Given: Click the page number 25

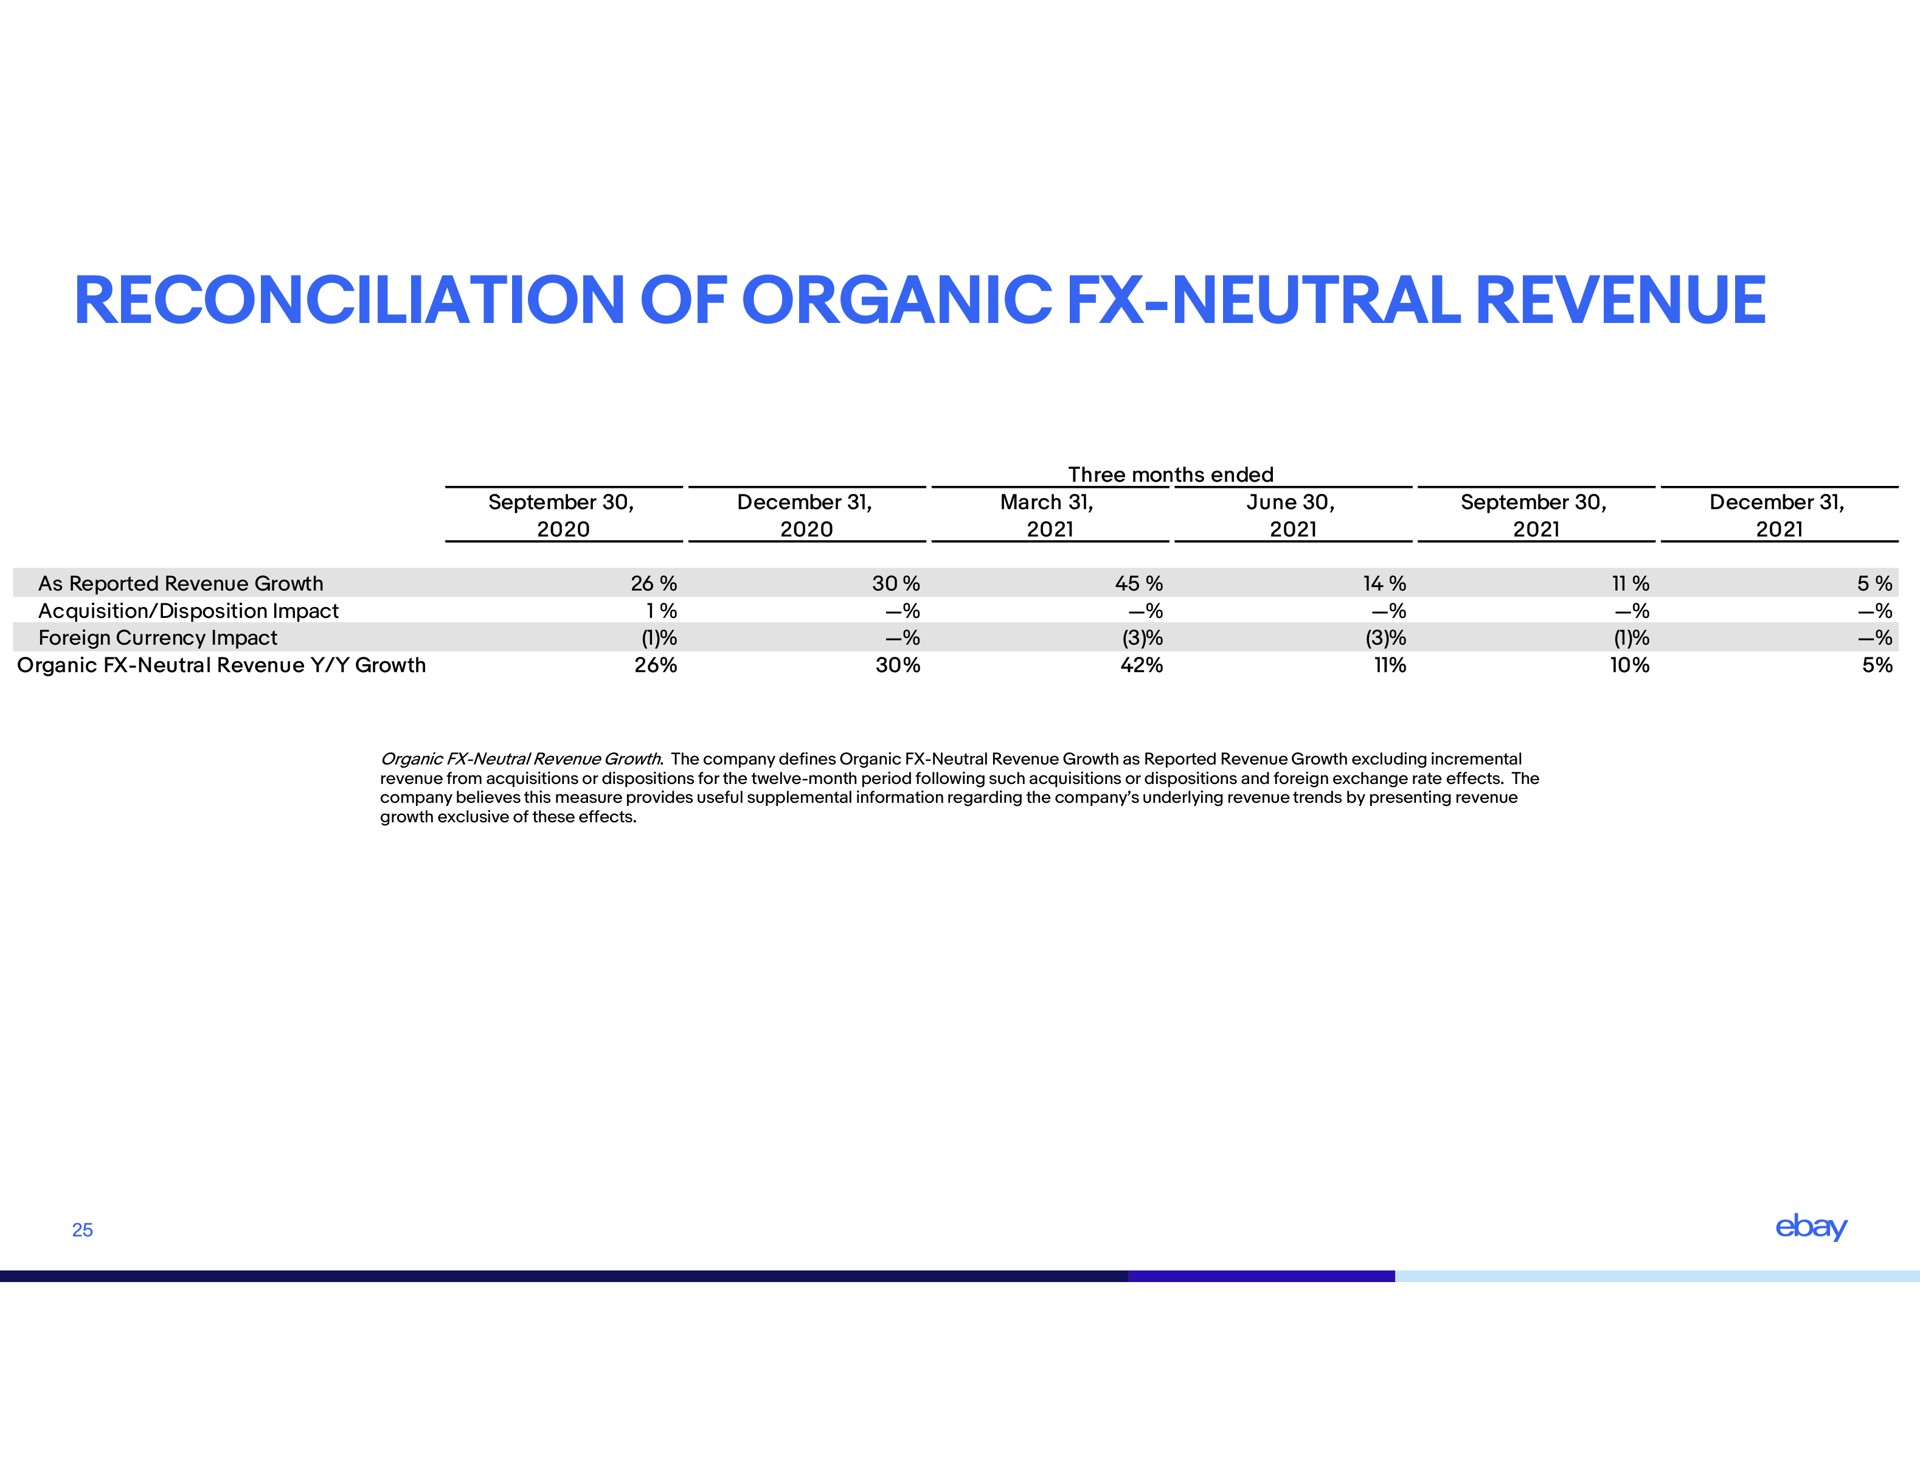Looking at the screenshot, I should pos(83,1231).
